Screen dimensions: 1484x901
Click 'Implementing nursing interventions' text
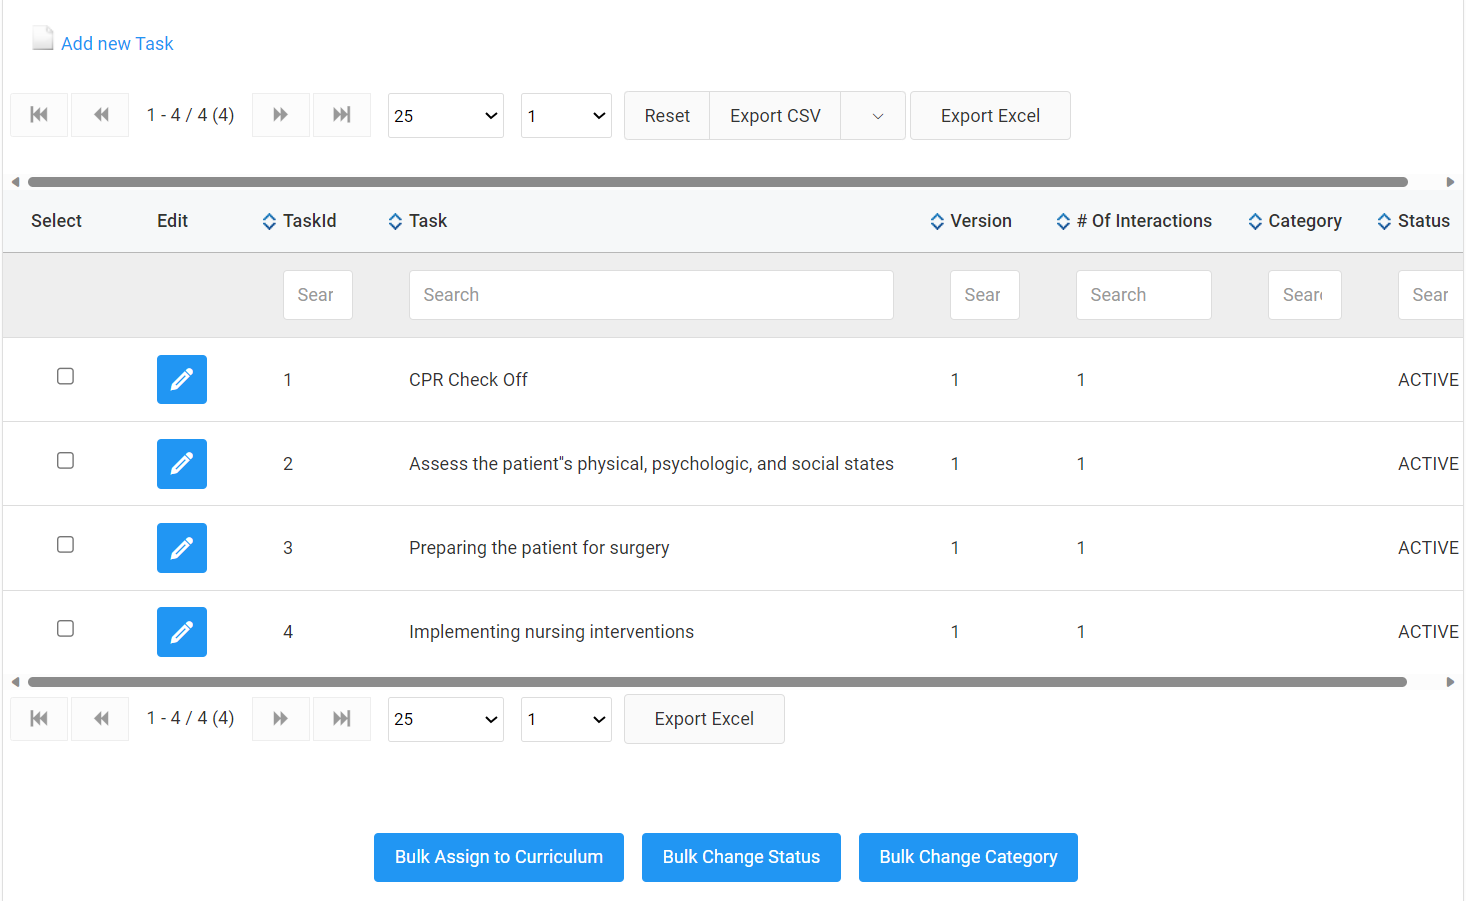[x=551, y=632]
